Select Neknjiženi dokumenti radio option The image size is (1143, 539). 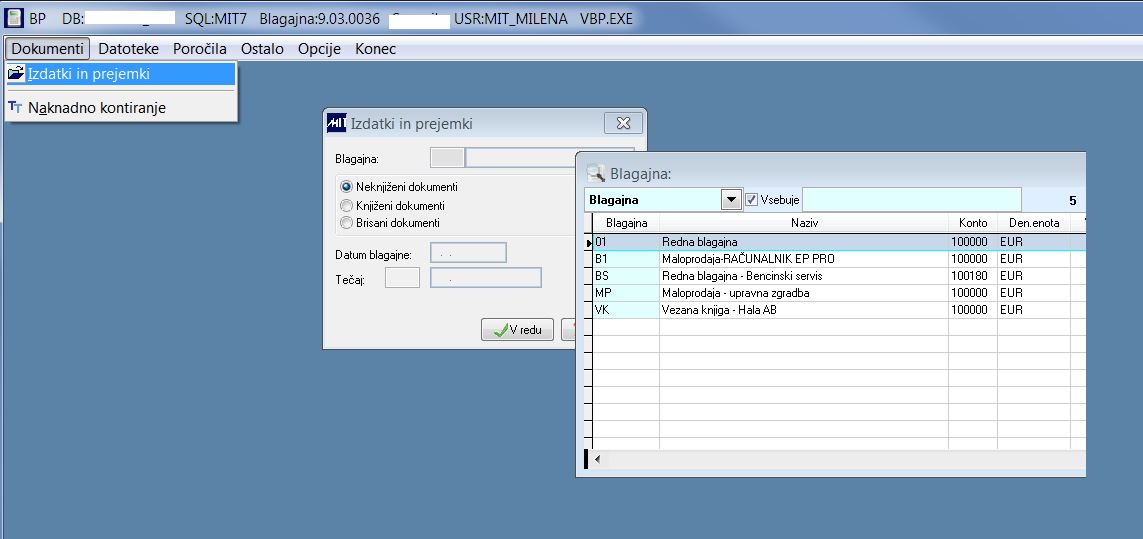click(346, 187)
